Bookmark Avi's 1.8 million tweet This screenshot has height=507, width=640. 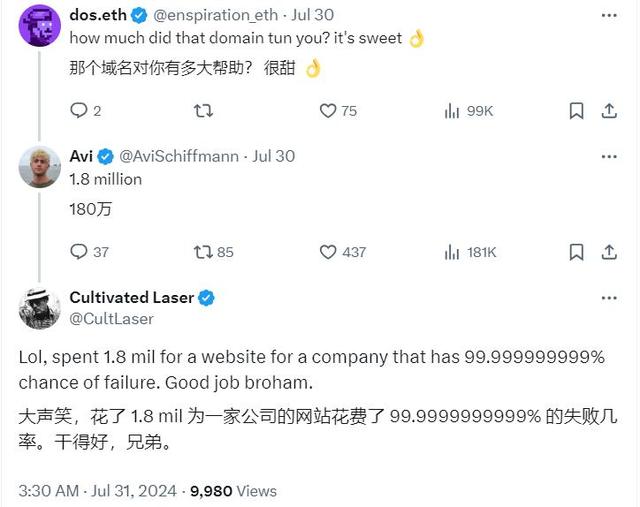tap(576, 252)
